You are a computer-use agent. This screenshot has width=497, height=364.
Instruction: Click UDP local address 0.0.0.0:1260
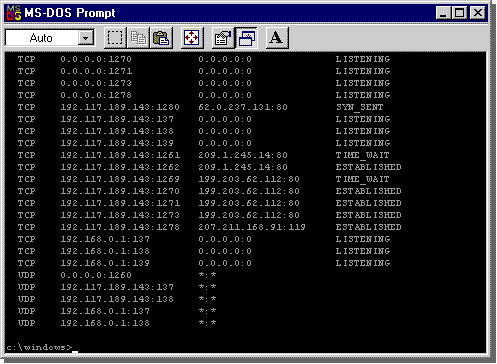click(x=96, y=275)
